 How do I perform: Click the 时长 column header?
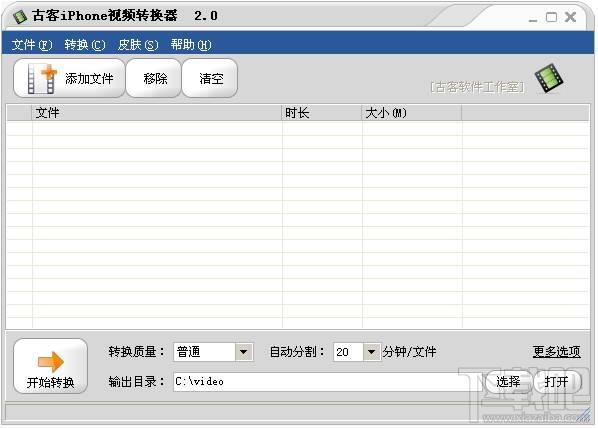pyautogui.click(x=322, y=113)
